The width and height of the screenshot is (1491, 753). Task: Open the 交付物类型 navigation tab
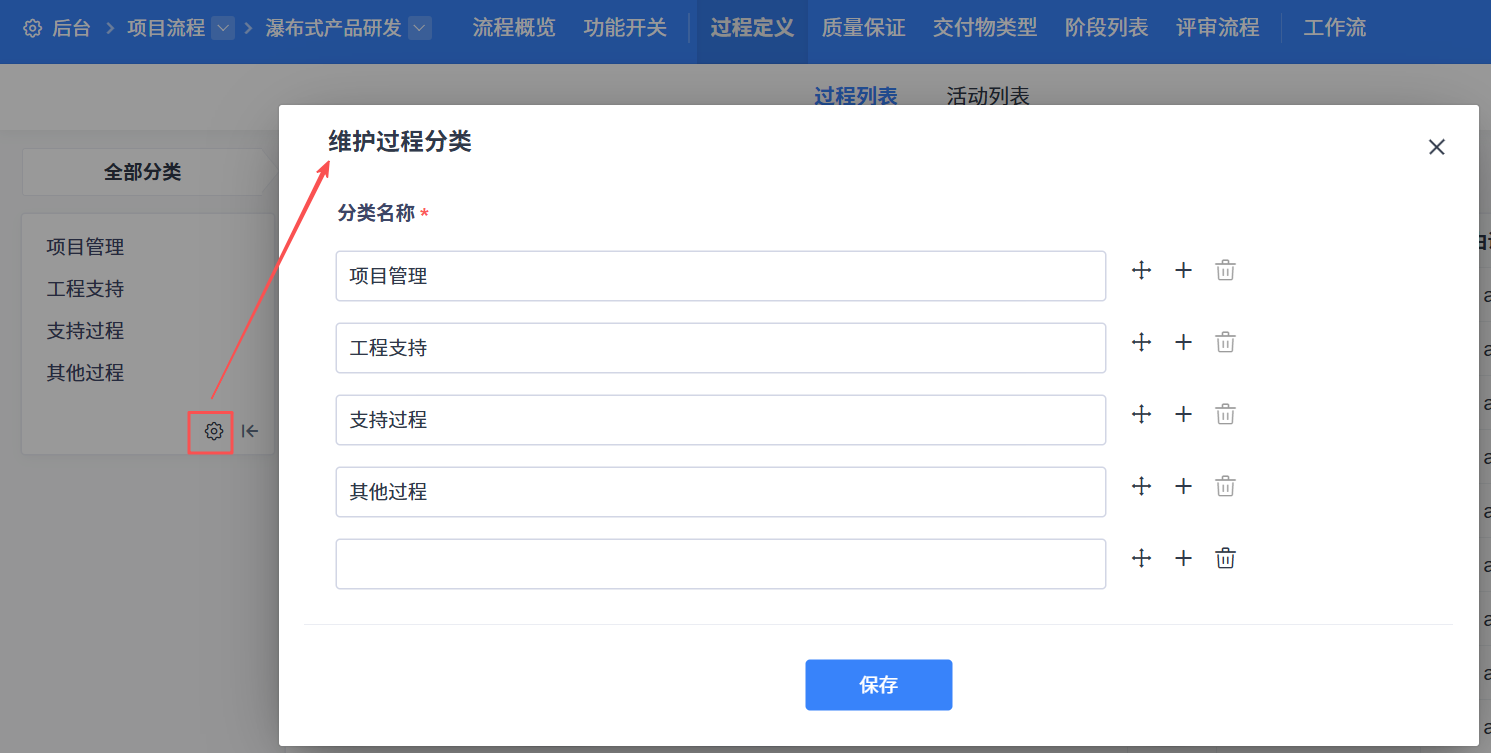pos(984,28)
